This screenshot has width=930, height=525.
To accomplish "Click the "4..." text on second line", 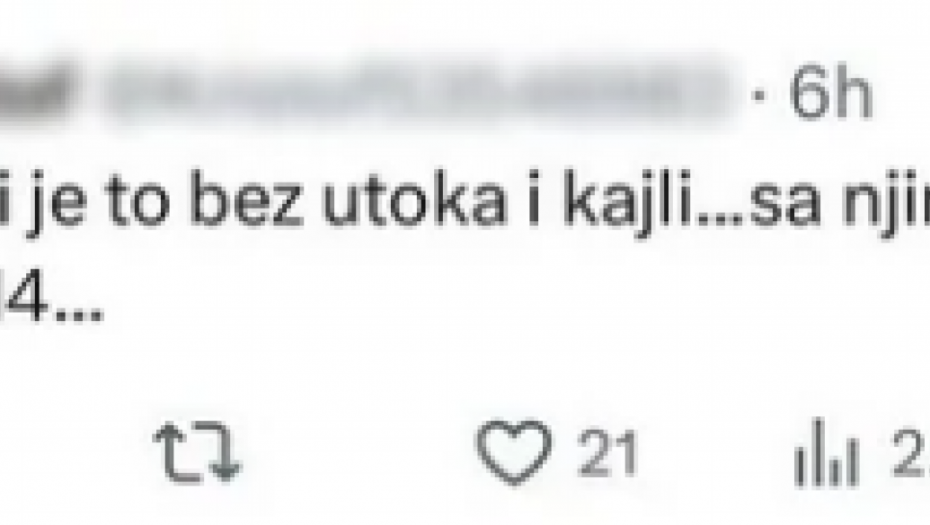I will pos(60,303).
